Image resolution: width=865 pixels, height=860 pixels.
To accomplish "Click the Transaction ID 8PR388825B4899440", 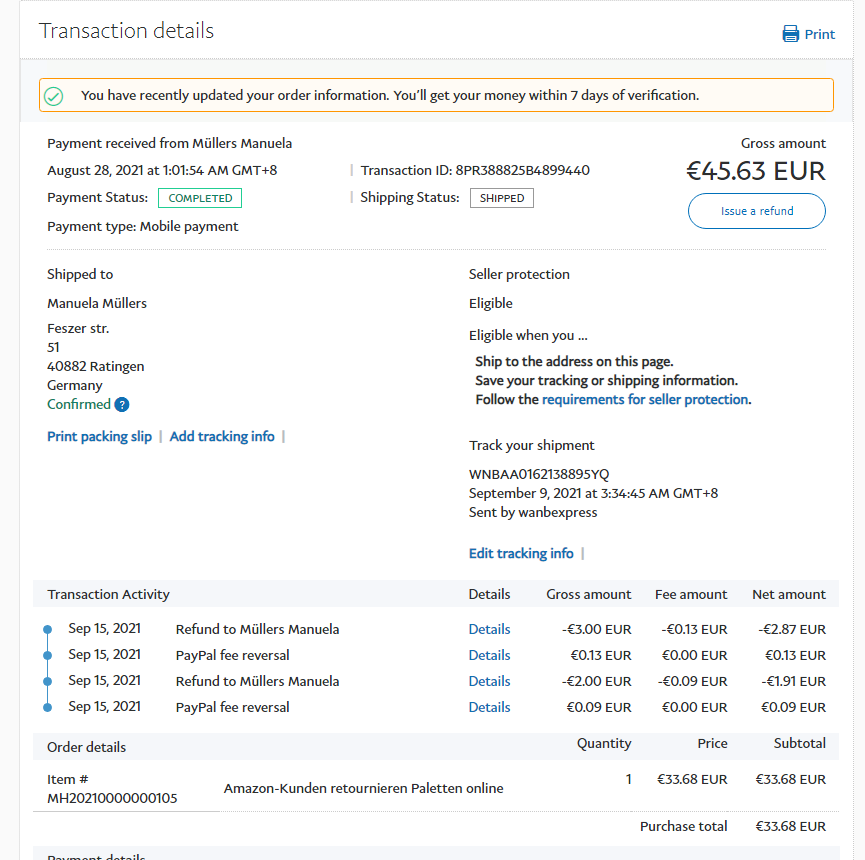I will pos(522,170).
